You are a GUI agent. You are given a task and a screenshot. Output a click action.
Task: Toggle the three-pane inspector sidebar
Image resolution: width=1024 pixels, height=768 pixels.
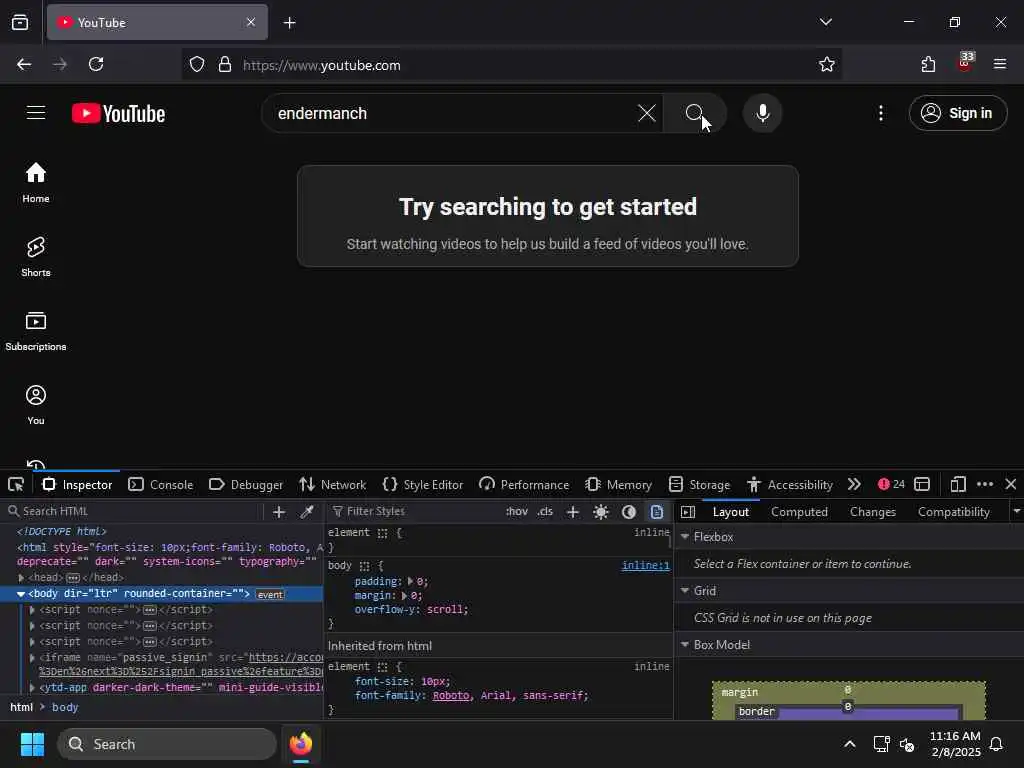pyautogui.click(x=688, y=512)
